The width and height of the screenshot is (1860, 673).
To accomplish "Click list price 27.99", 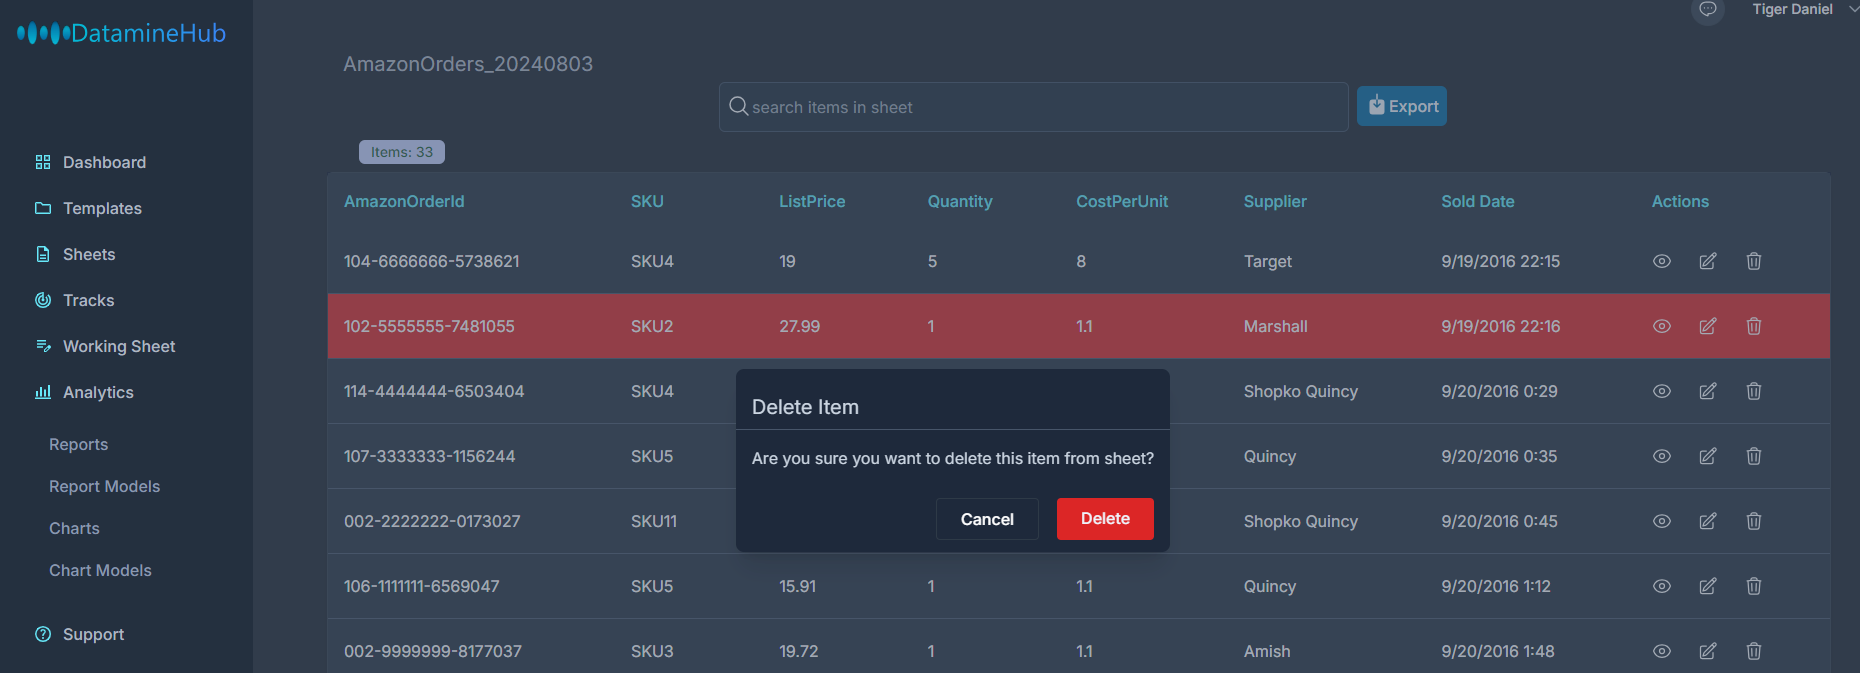I will (800, 326).
